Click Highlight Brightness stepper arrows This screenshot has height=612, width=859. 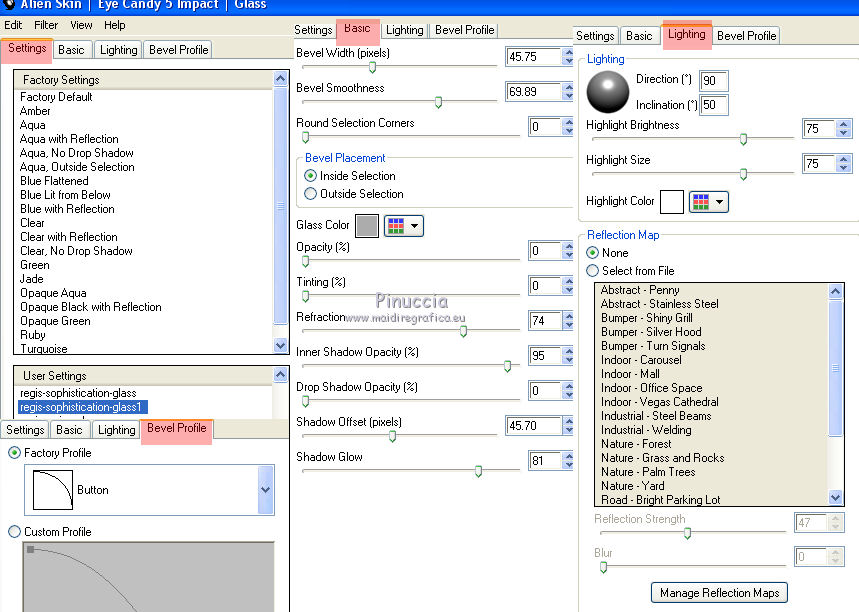[x=844, y=128]
